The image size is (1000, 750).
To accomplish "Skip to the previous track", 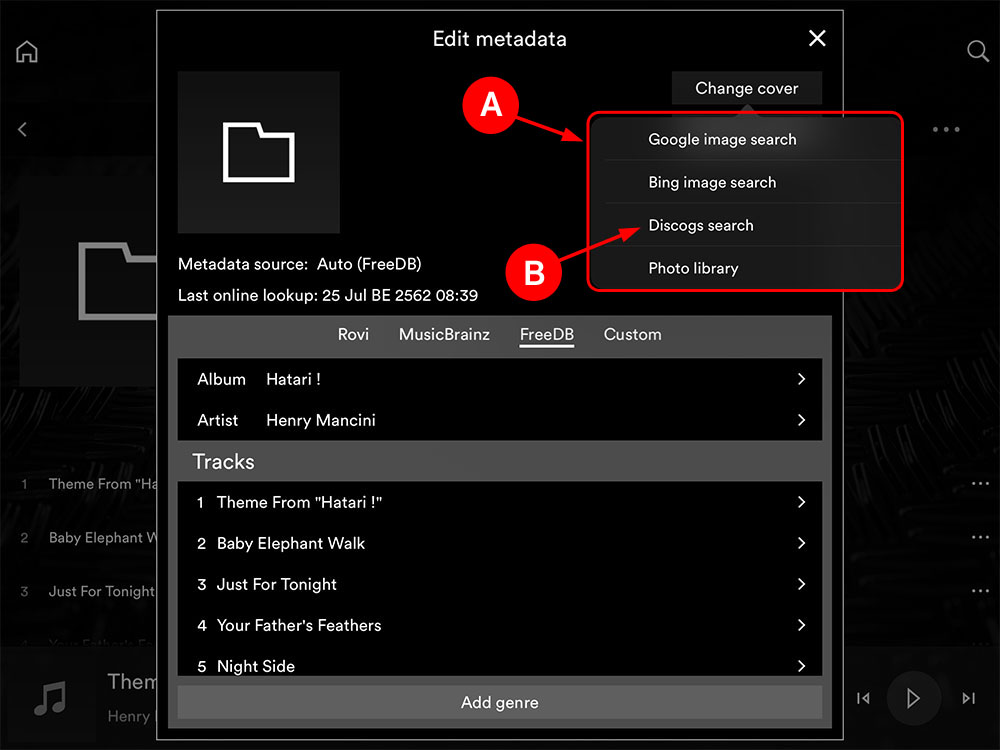I will point(863,698).
